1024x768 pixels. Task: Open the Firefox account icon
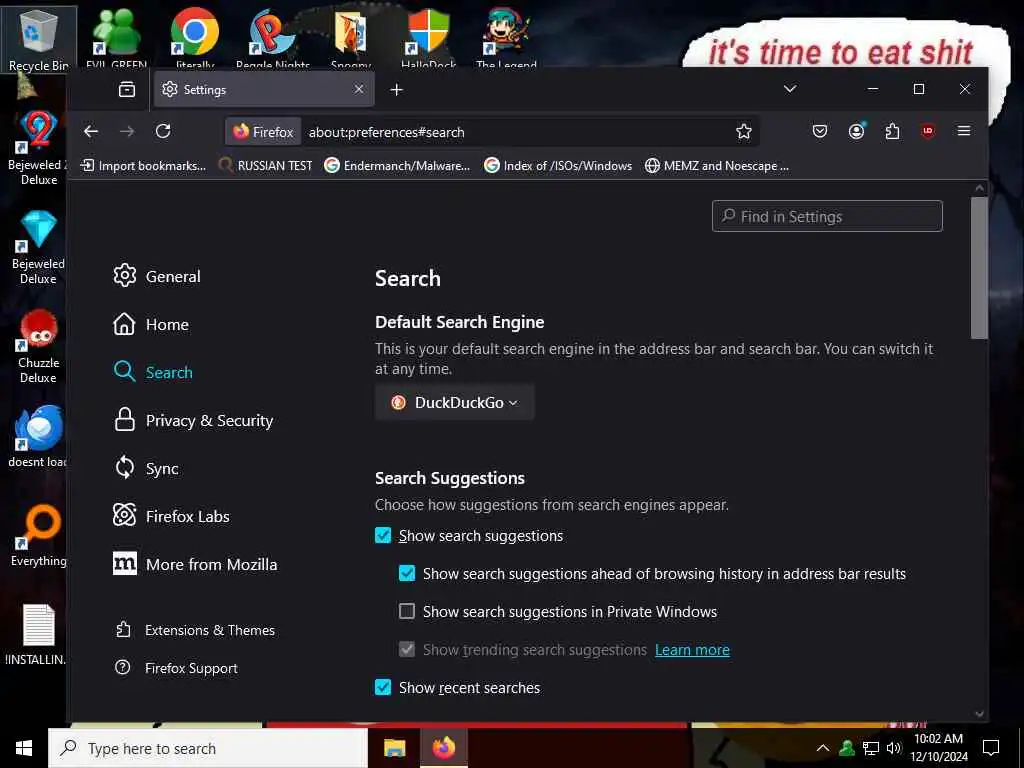coord(856,131)
